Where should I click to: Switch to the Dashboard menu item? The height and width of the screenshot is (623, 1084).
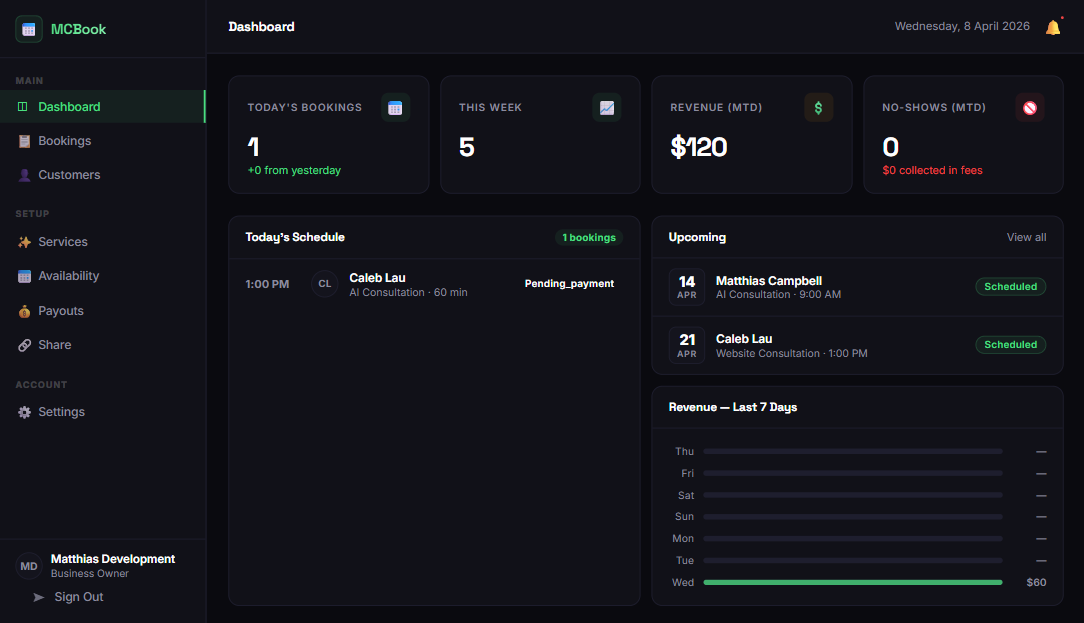click(69, 106)
